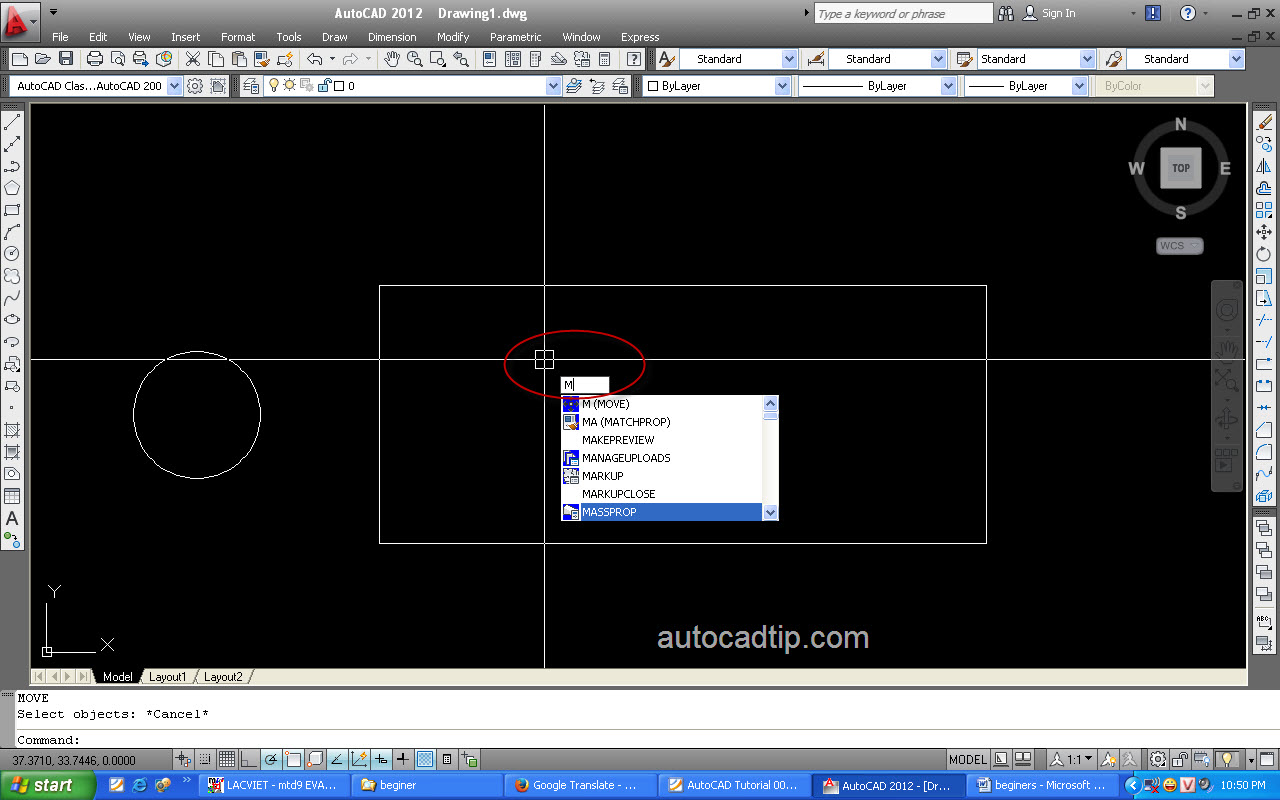Select the Polygon draw tool

click(x=12, y=188)
